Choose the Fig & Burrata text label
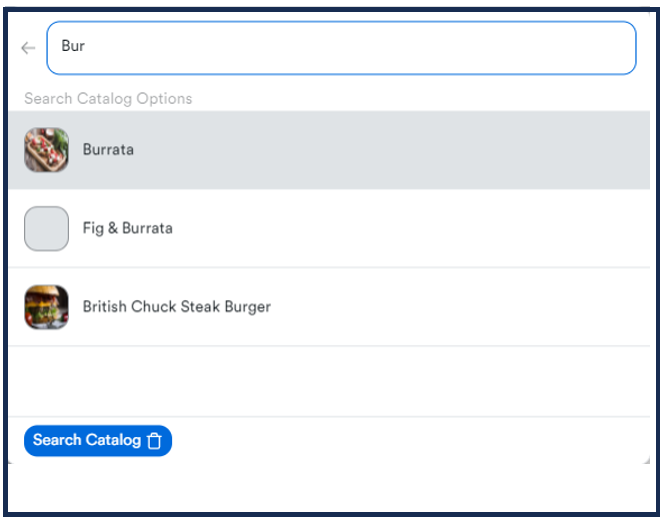This screenshot has height=517, width=662. point(127,228)
